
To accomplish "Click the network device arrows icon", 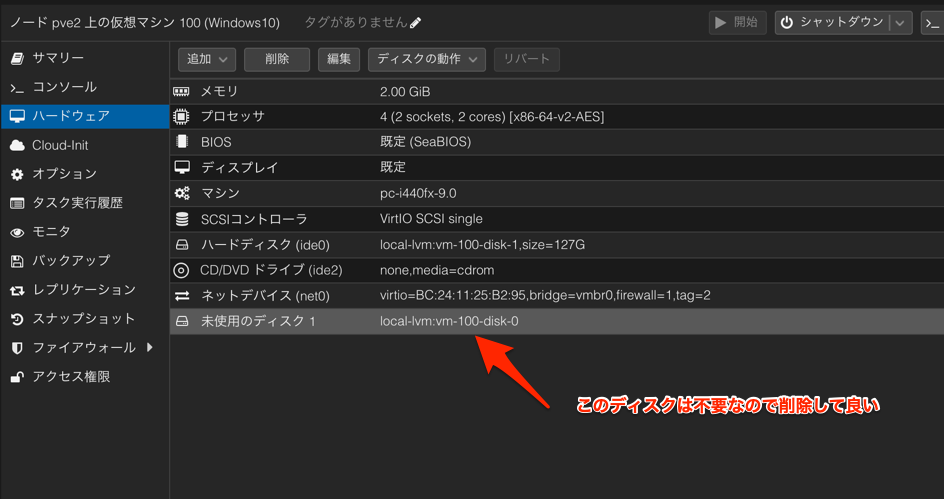I will coord(181,296).
